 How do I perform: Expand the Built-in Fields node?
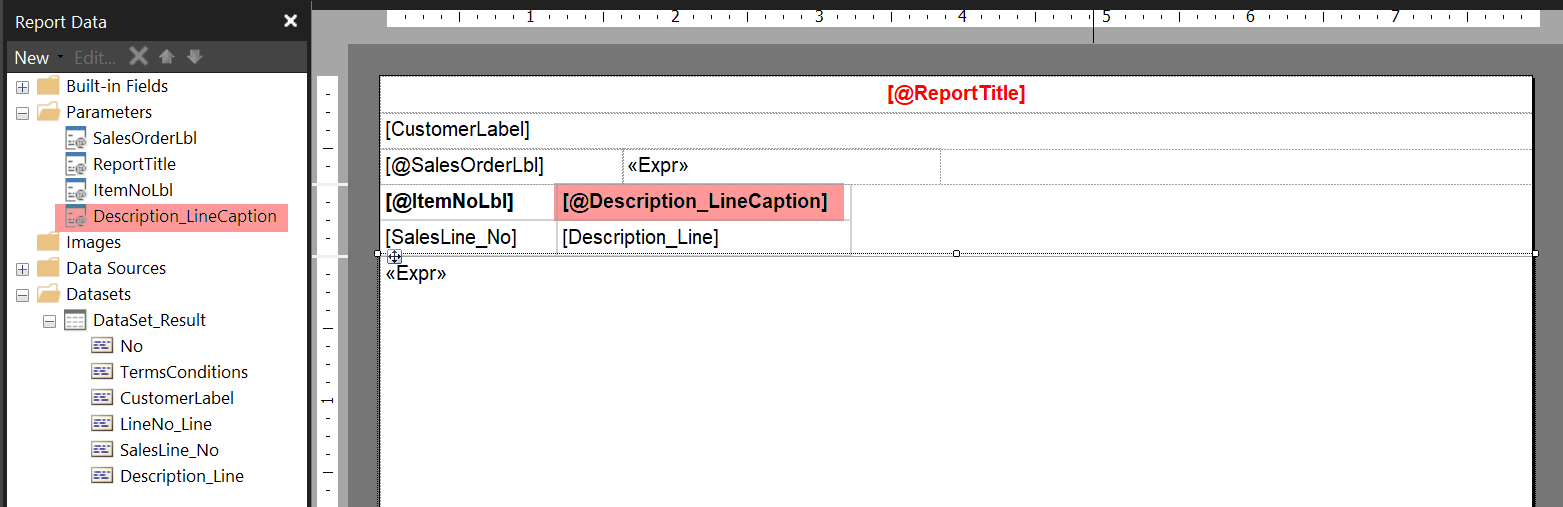22,87
